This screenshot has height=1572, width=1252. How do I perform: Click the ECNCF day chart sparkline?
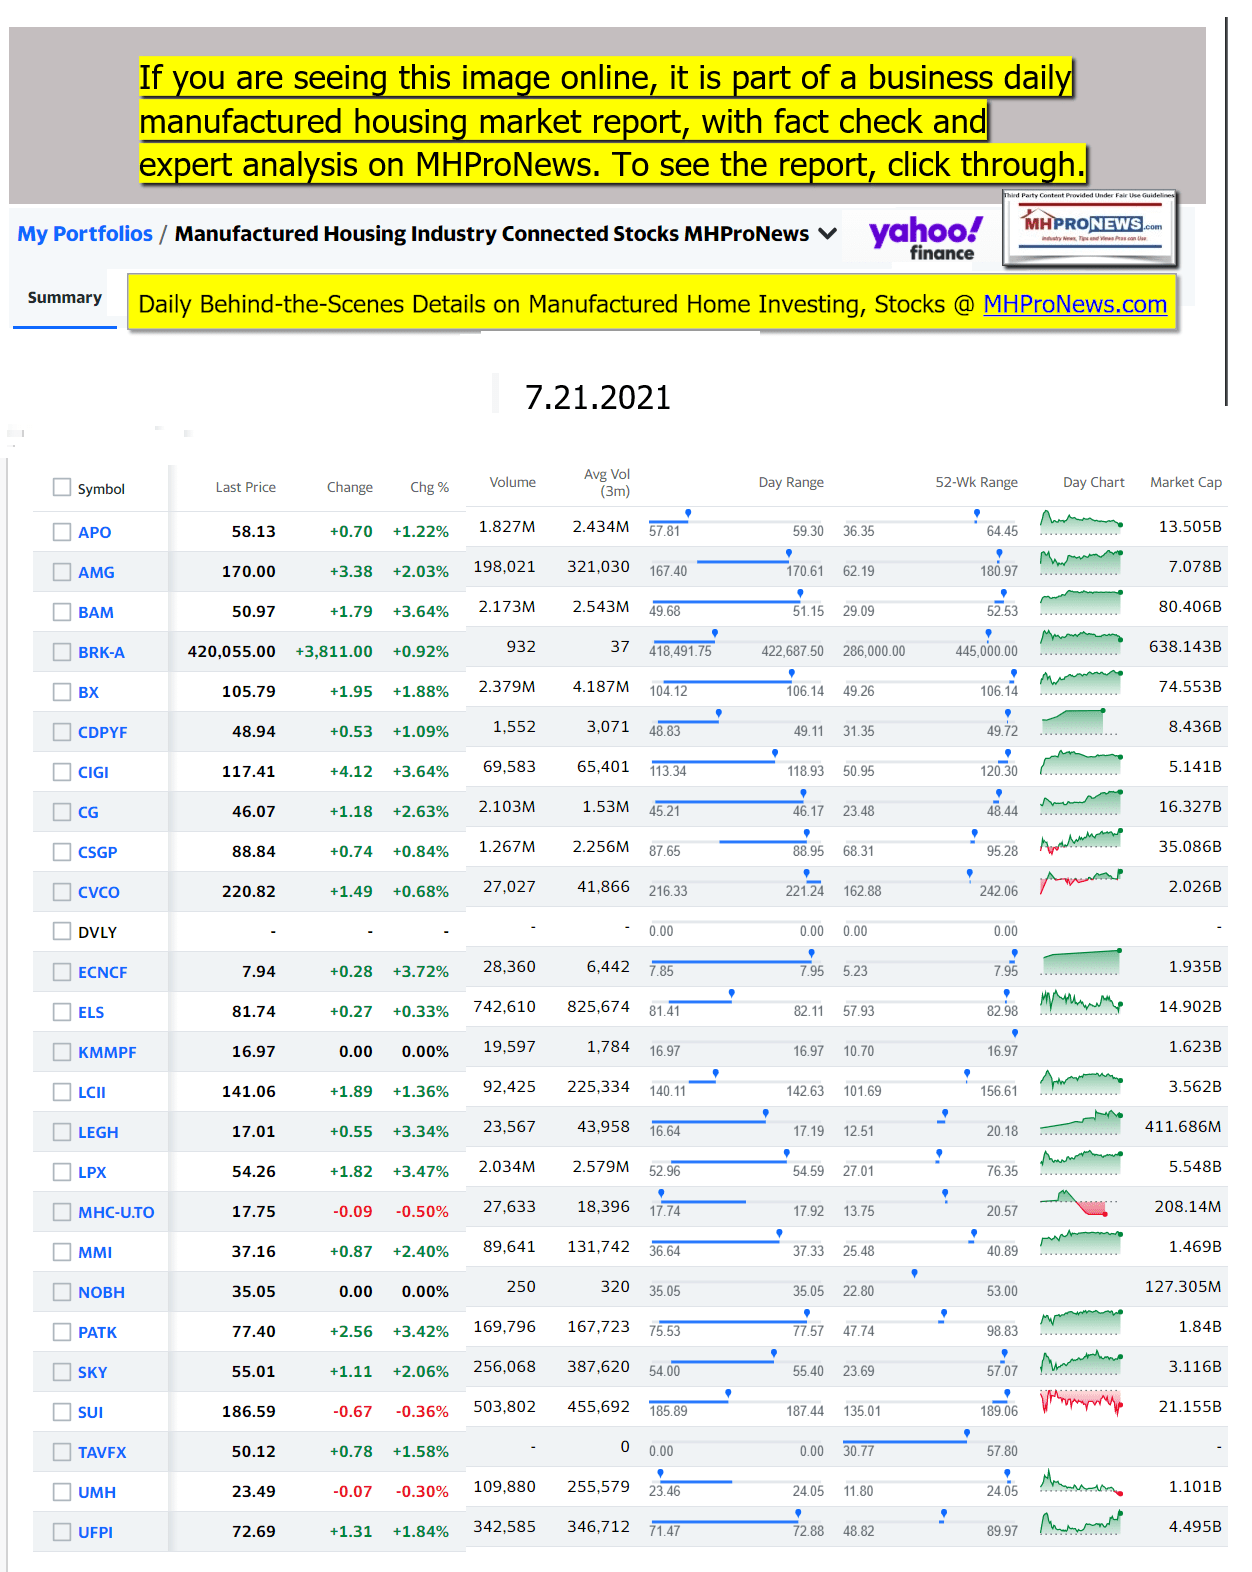(x=1081, y=962)
